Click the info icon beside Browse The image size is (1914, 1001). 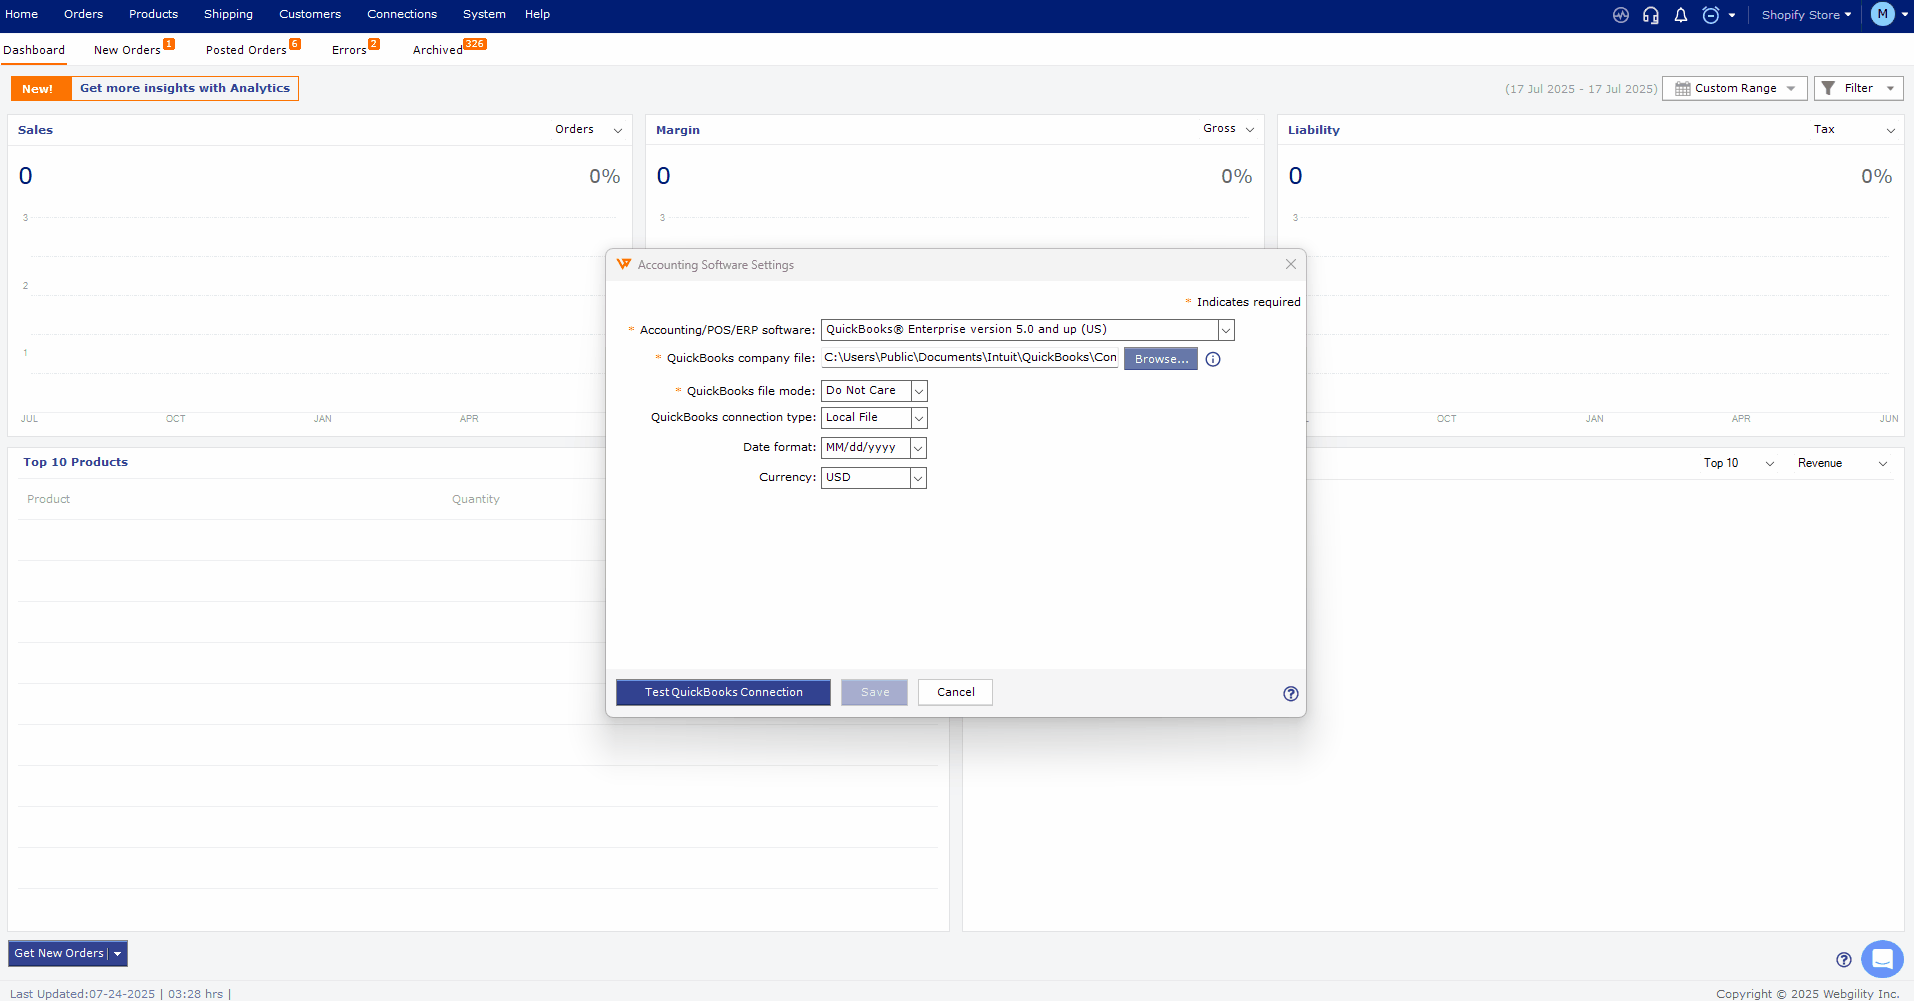pos(1213,359)
